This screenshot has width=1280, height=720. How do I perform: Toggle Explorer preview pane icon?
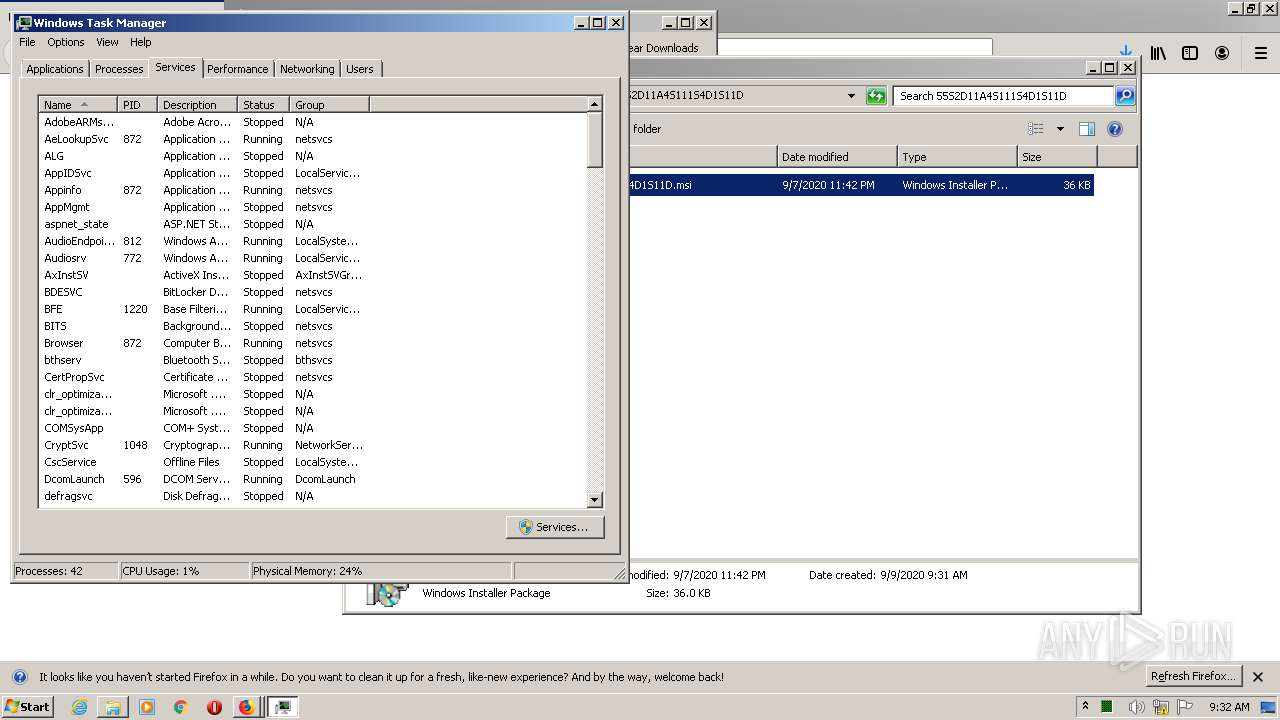coord(1087,129)
